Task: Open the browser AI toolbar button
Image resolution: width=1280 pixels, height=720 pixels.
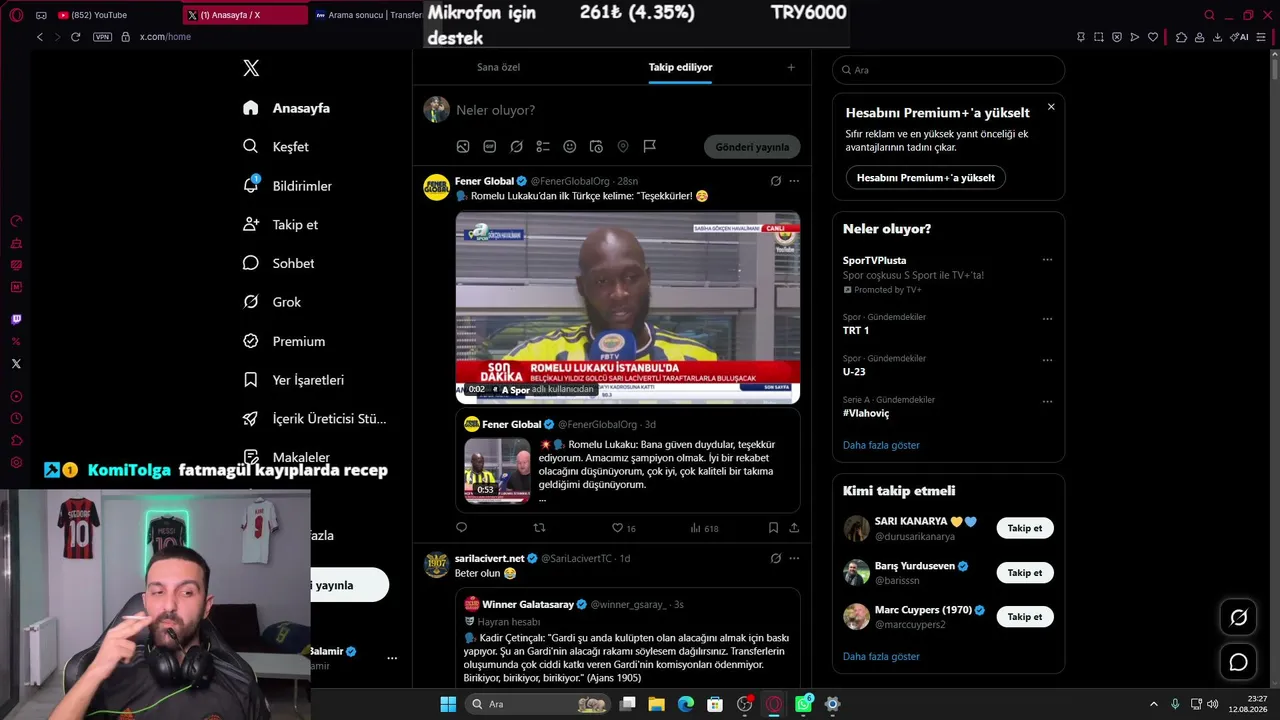Action: [x=1239, y=37]
